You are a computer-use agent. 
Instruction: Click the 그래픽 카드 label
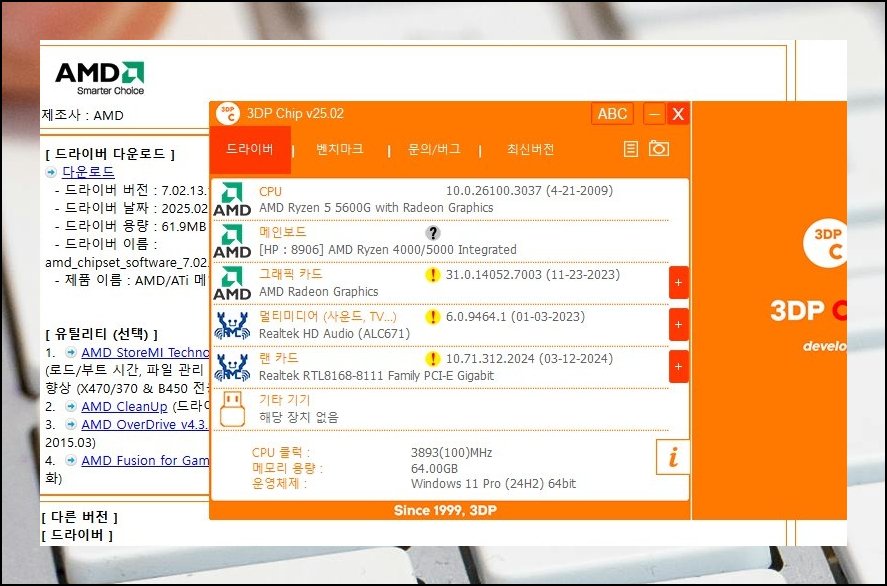tap(290, 274)
